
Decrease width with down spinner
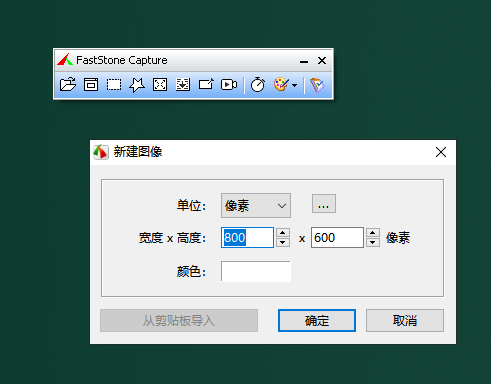click(x=283, y=242)
